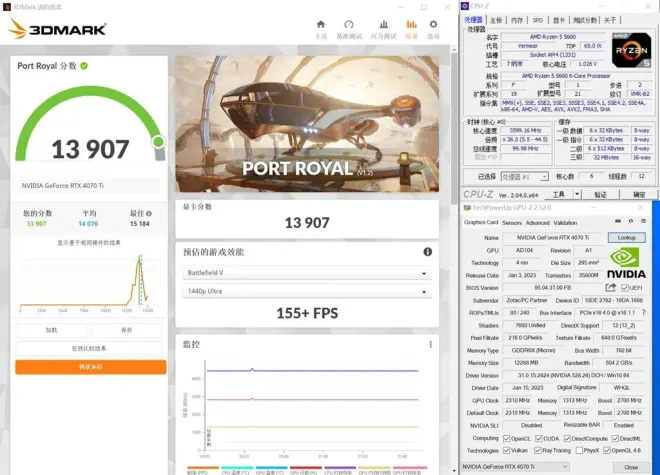
Task: Expand the Battlefield V game dropdown
Action: point(306,273)
